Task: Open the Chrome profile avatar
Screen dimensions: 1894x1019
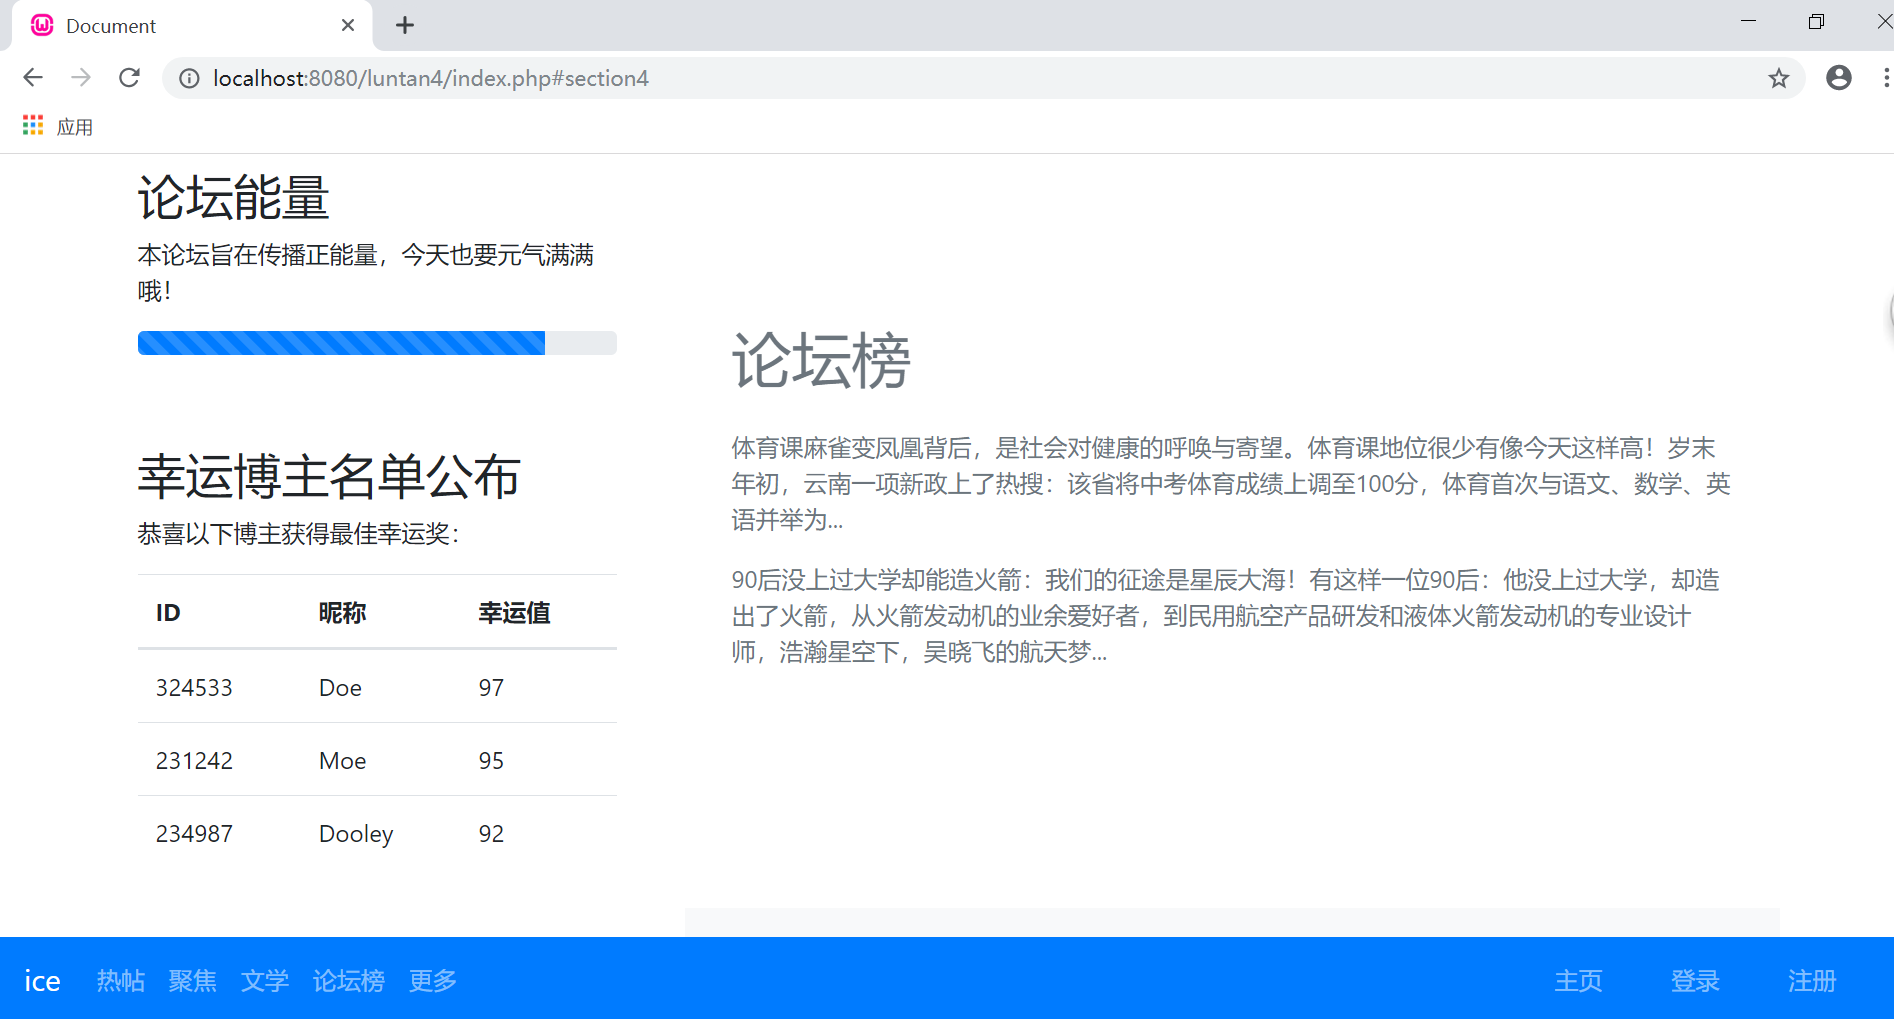Action: pos(1838,77)
